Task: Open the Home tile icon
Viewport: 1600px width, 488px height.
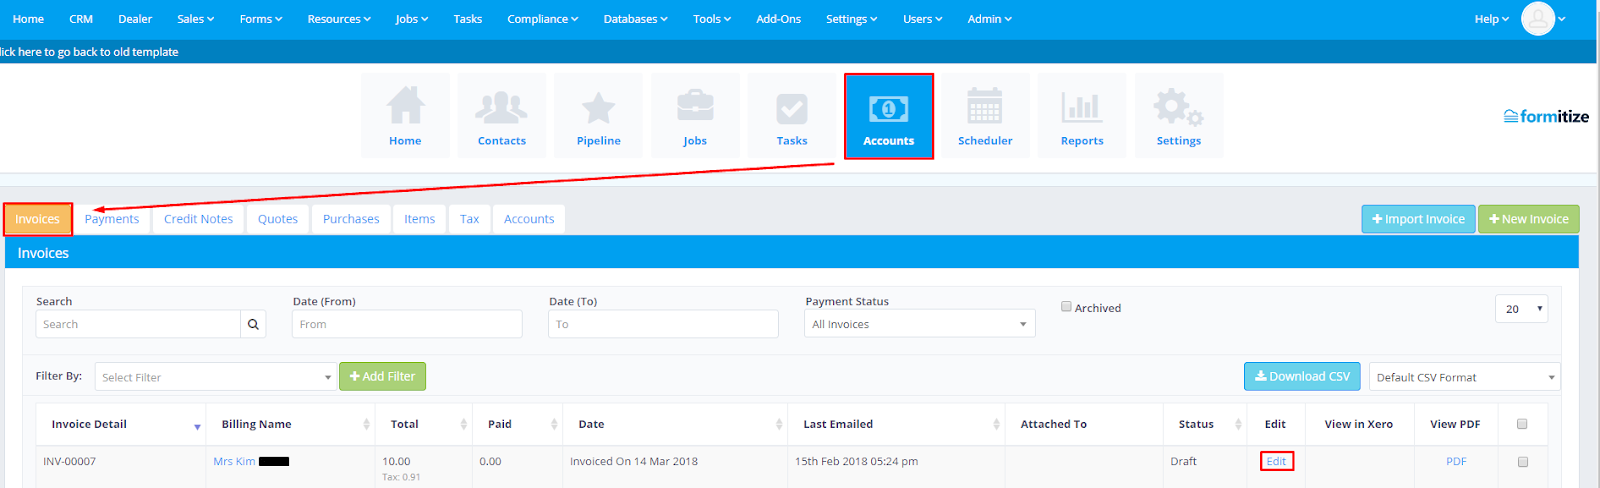Action: pos(405,116)
